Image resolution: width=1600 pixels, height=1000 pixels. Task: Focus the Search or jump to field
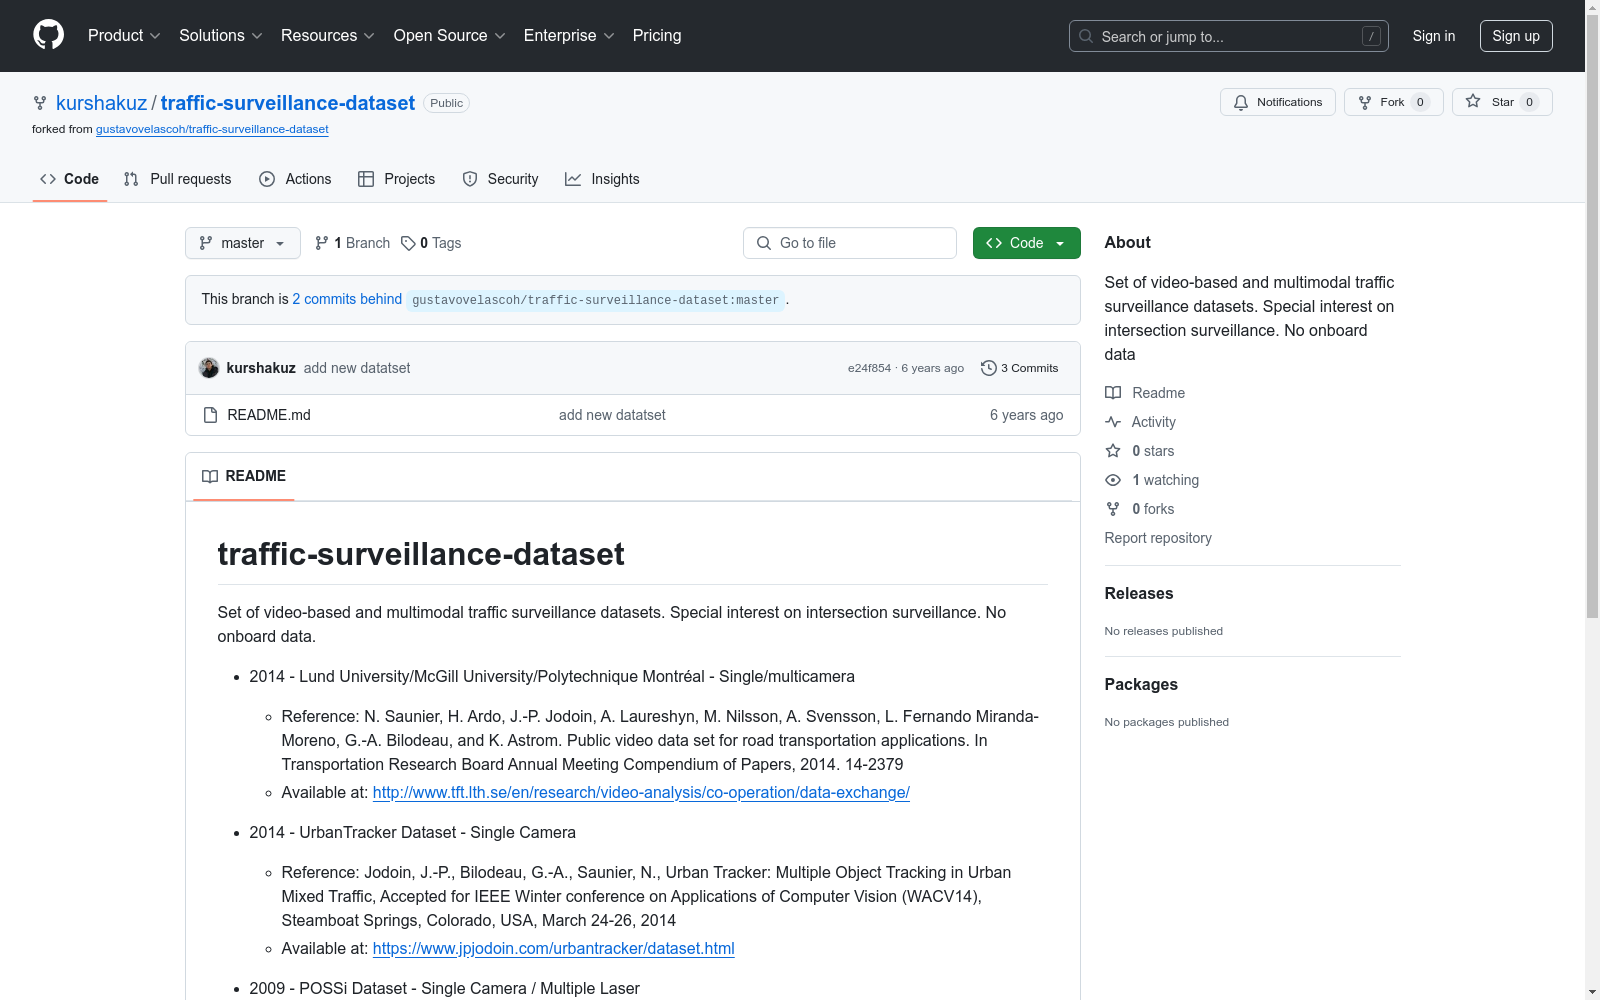(x=1229, y=36)
